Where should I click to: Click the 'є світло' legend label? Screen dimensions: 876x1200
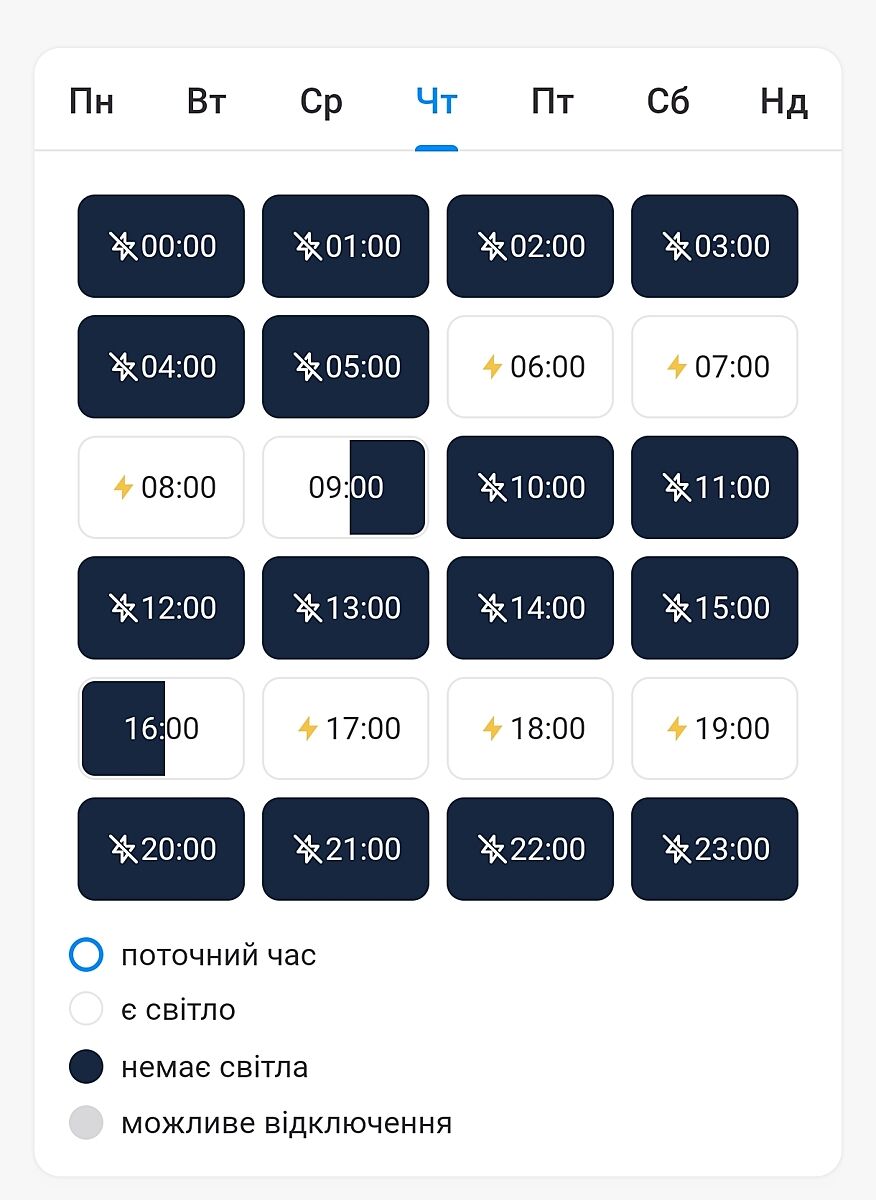178,1010
